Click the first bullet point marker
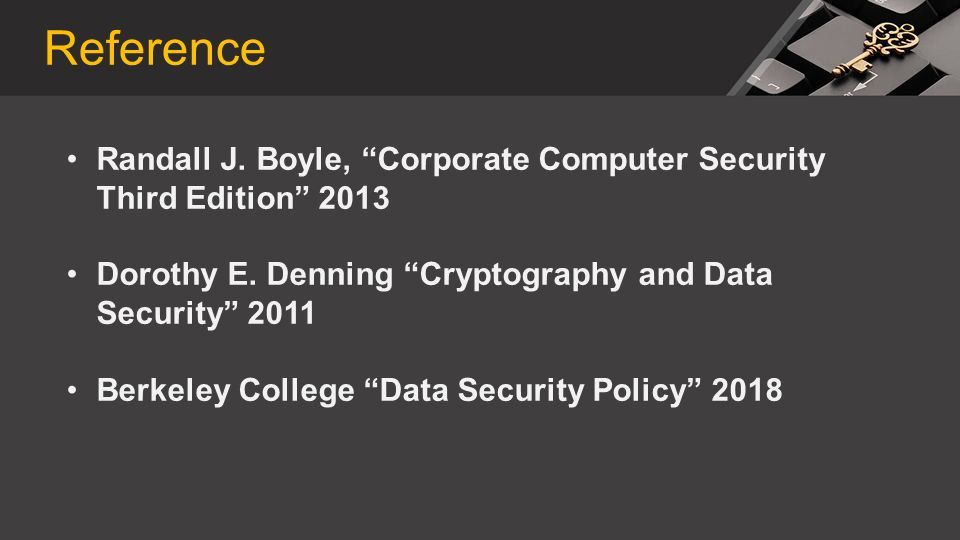Viewport: 960px width, 540px height. [x=72, y=159]
